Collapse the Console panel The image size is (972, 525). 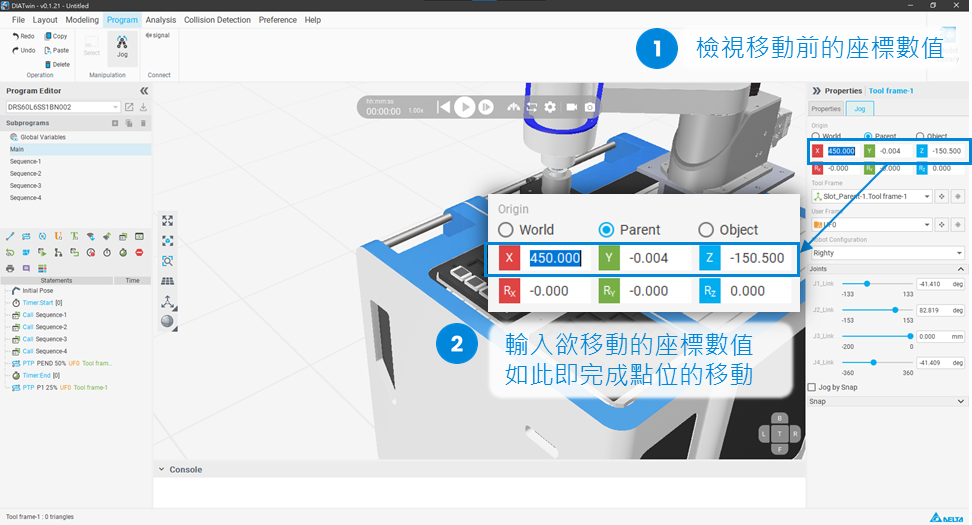pyautogui.click(x=161, y=469)
